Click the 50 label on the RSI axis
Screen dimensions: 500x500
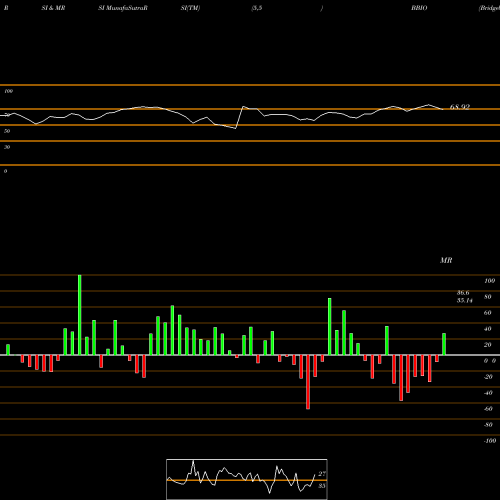(7, 131)
